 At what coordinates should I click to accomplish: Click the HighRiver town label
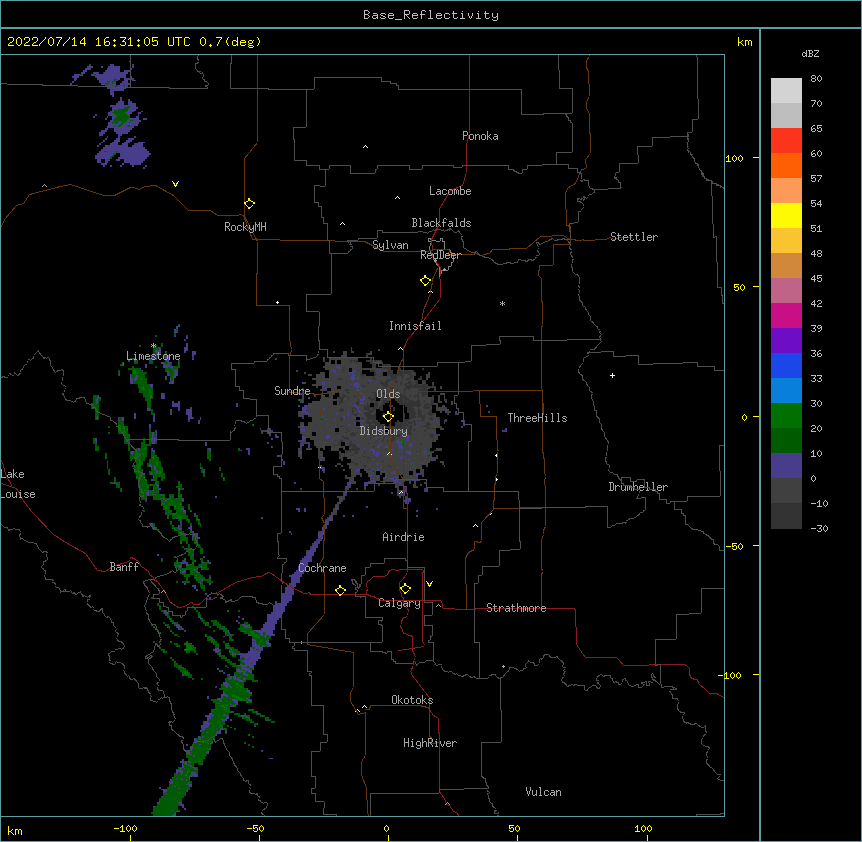tap(430, 743)
